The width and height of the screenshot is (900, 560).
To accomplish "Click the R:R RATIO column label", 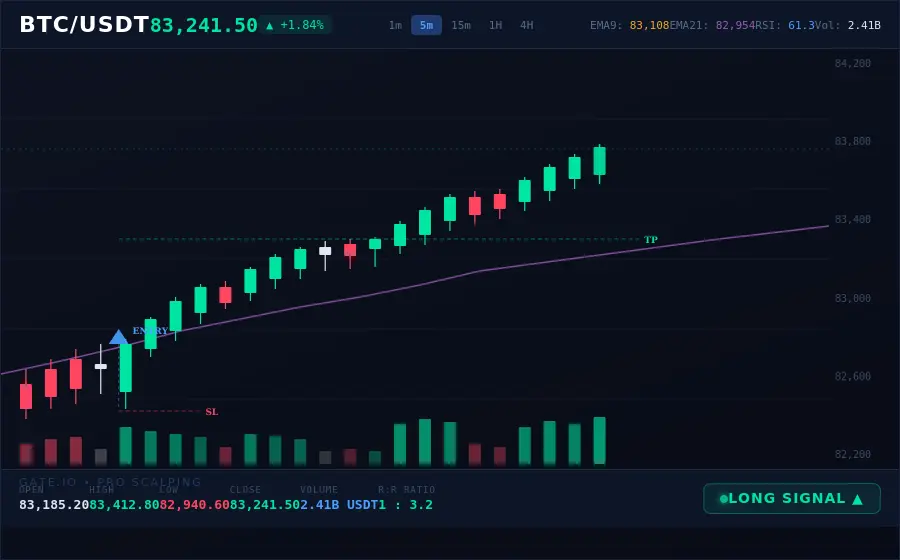I will 406,489.
